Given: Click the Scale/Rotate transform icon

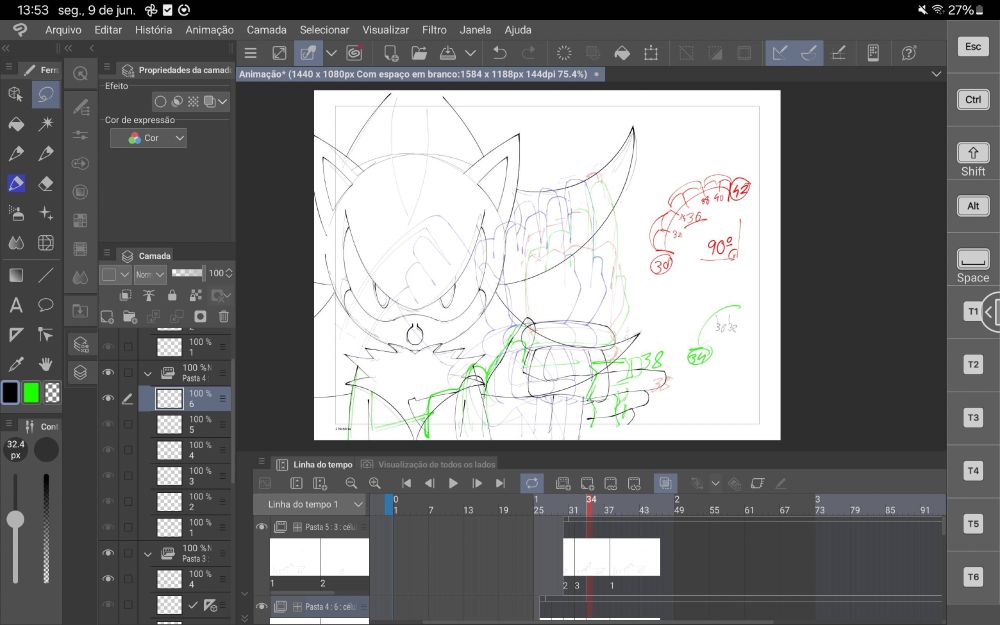Looking at the screenshot, I should (651, 53).
